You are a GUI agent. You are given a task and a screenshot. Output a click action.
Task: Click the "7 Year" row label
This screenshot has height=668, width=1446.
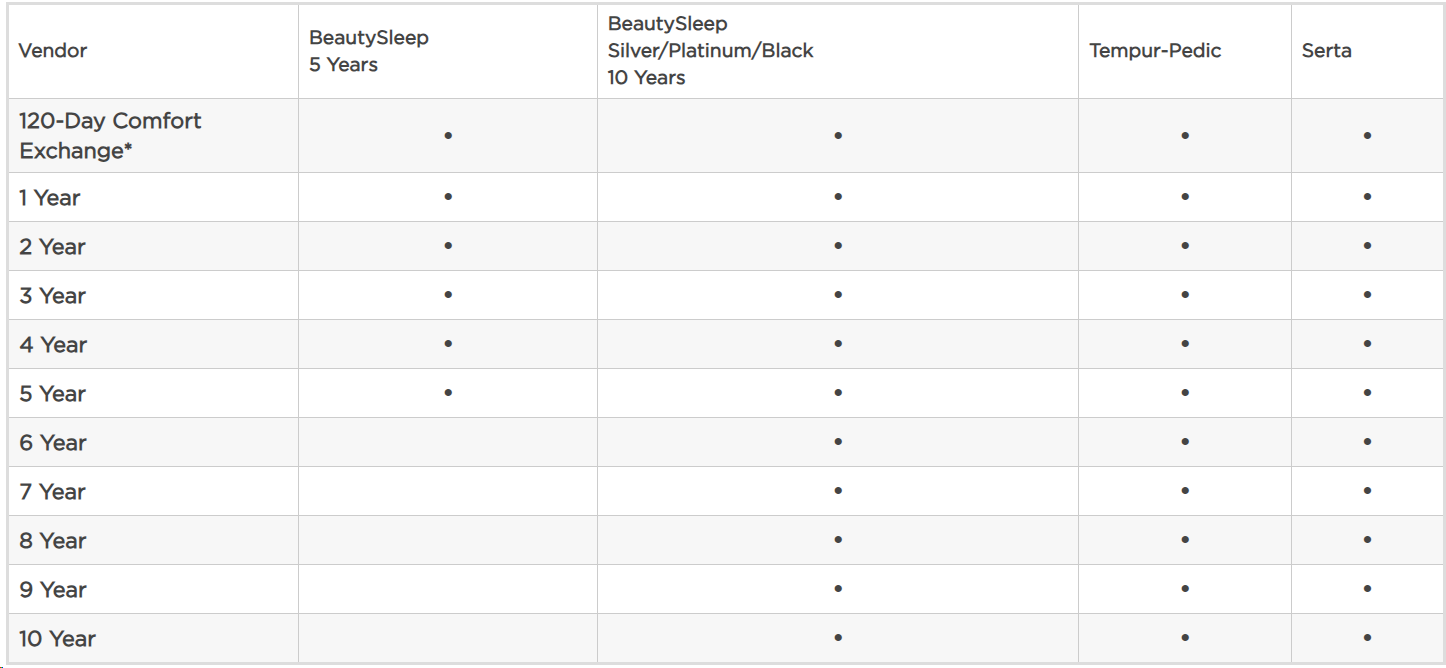52,492
